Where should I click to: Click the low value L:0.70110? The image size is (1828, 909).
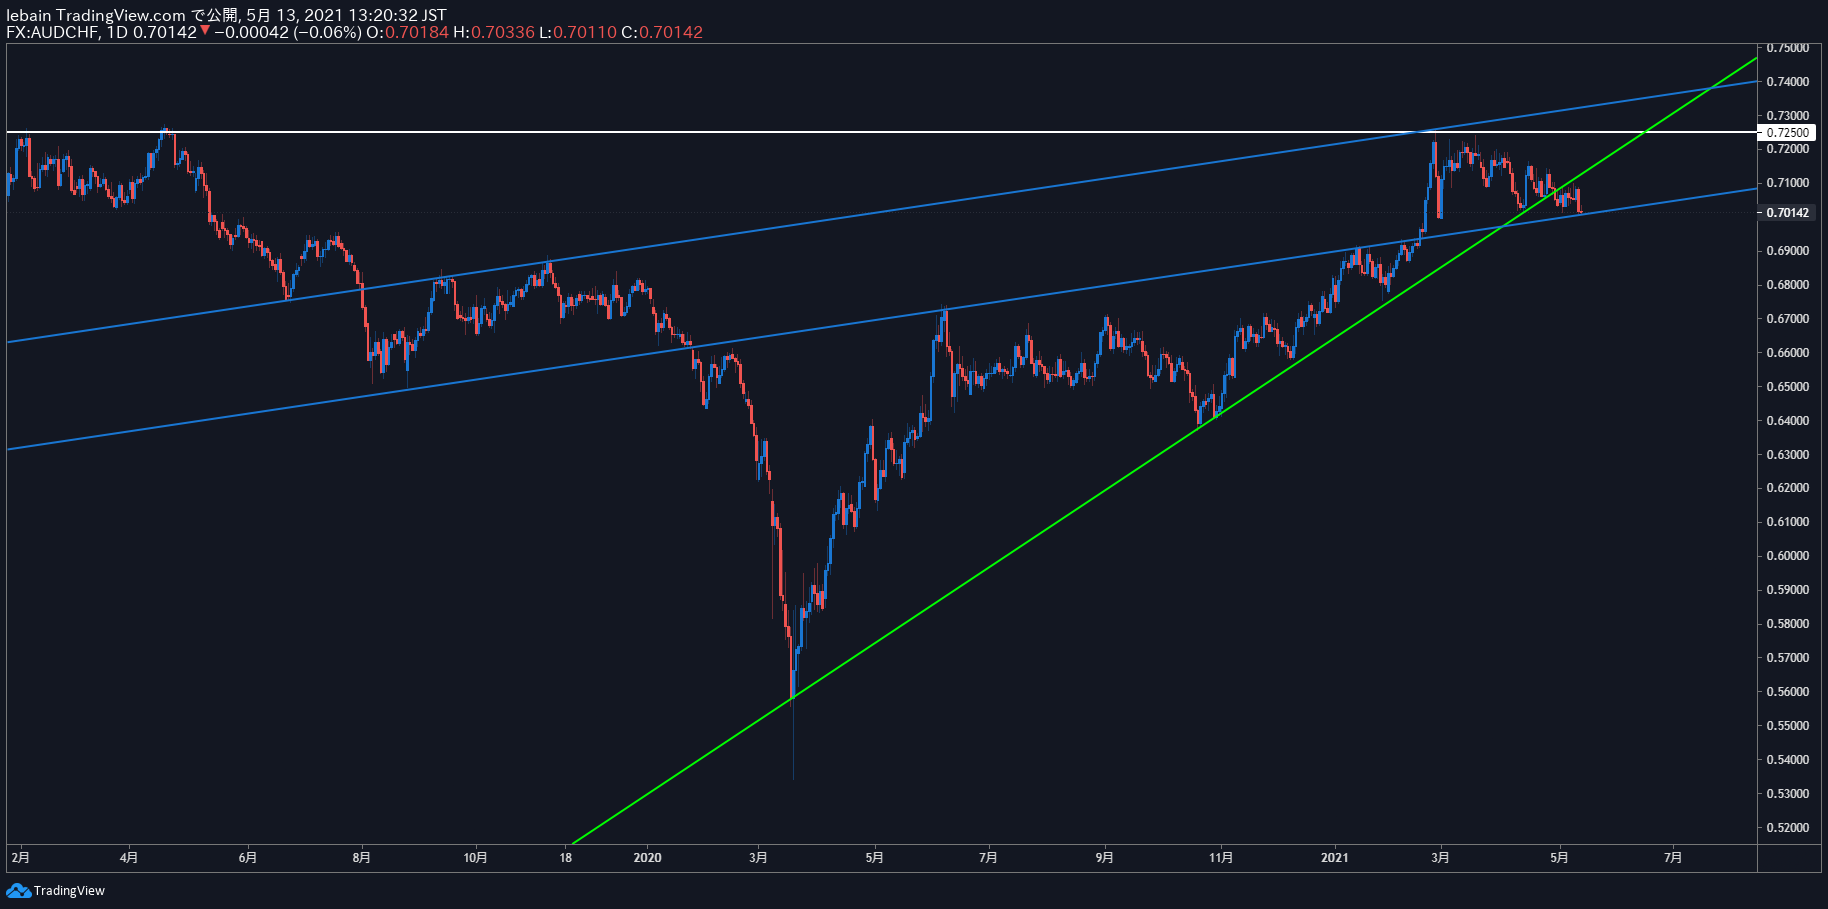(x=578, y=32)
